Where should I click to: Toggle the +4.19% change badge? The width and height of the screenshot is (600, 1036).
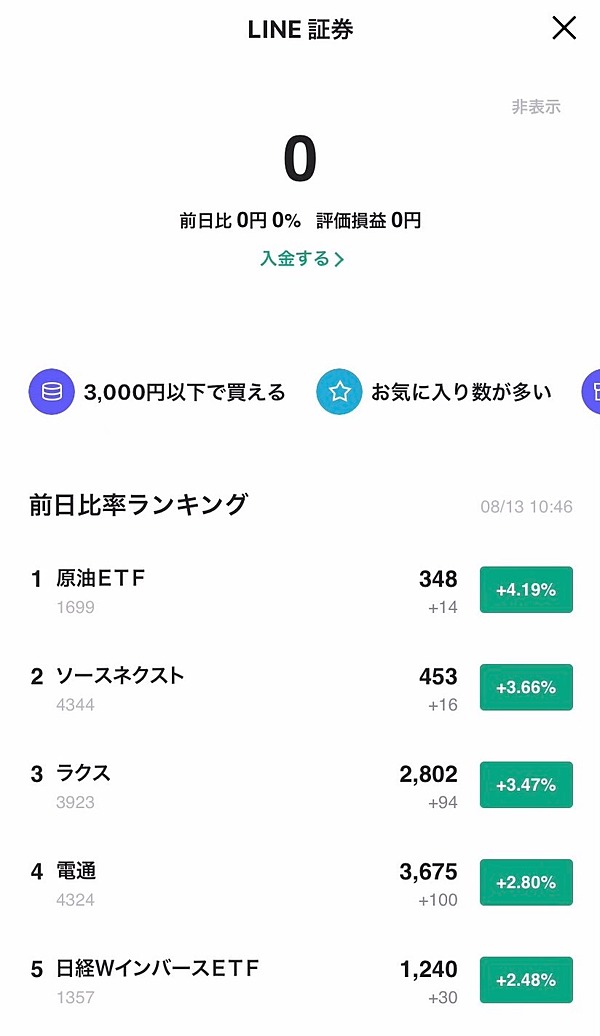(x=526, y=590)
